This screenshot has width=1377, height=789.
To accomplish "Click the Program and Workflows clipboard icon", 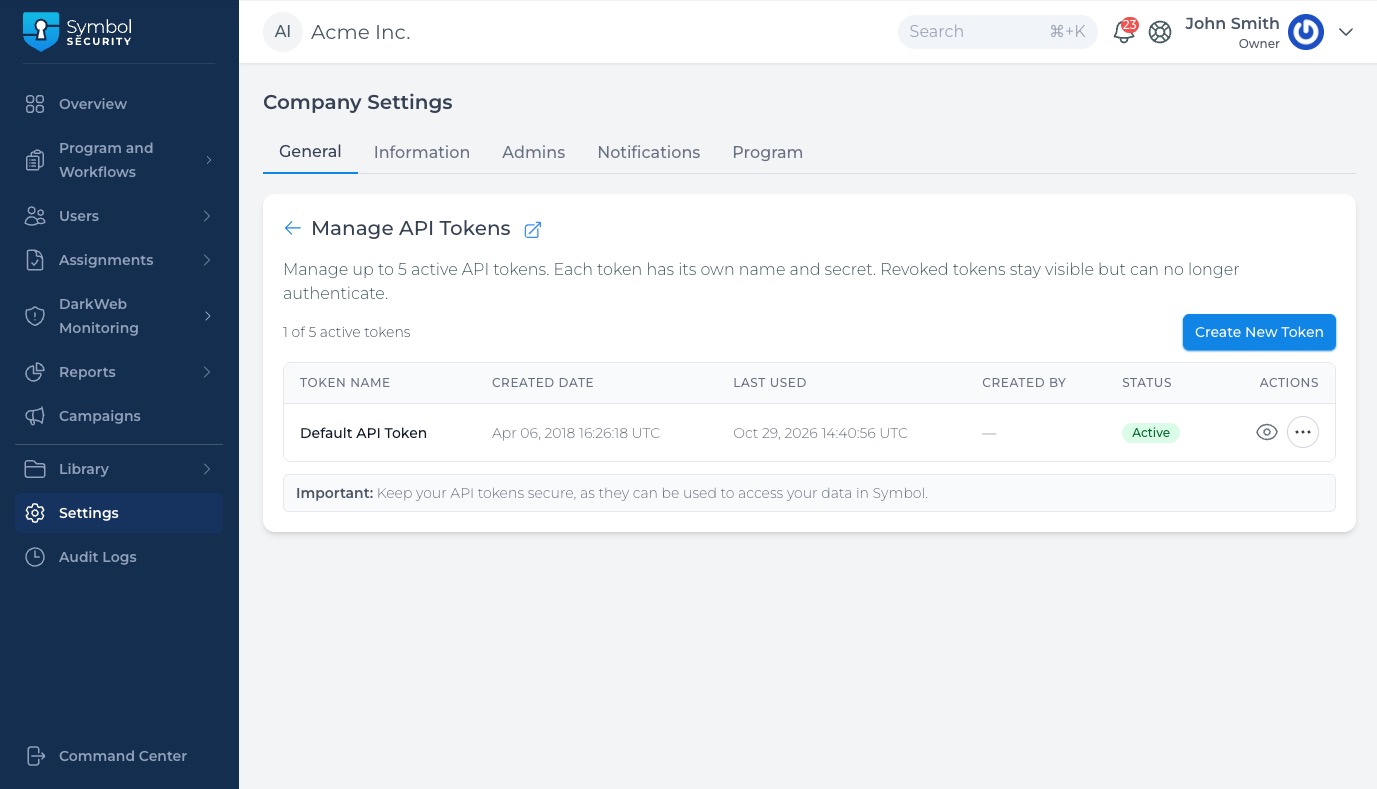I will pos(35,160).
